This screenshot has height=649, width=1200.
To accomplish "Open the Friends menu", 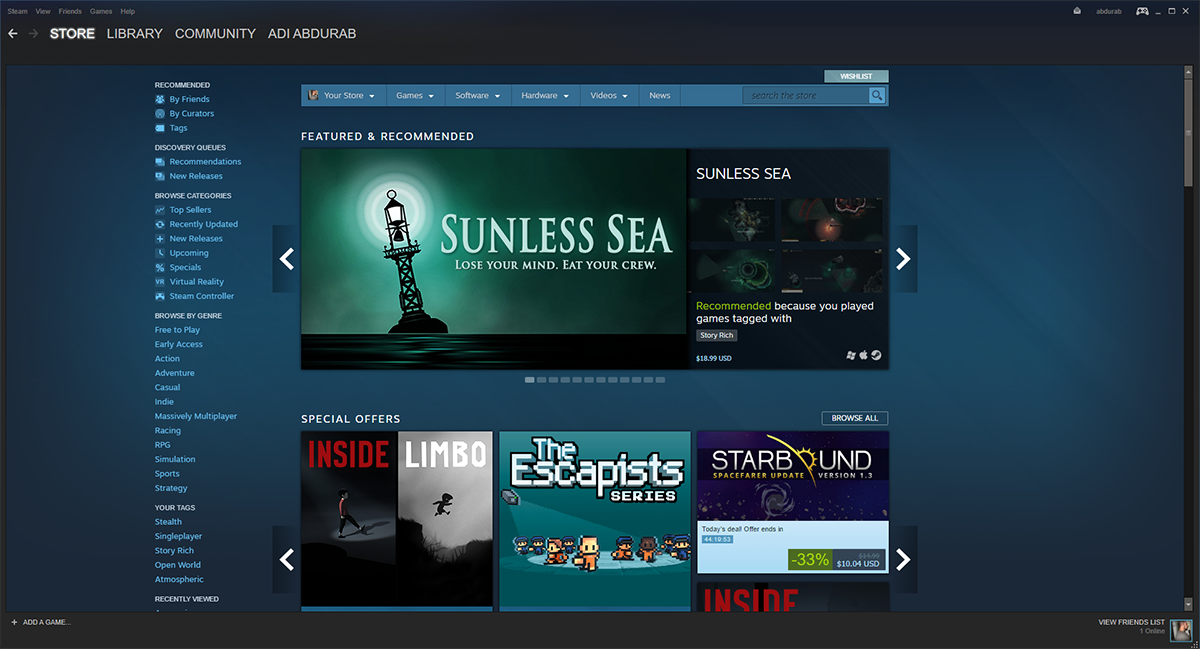I will tap(70, 11).
